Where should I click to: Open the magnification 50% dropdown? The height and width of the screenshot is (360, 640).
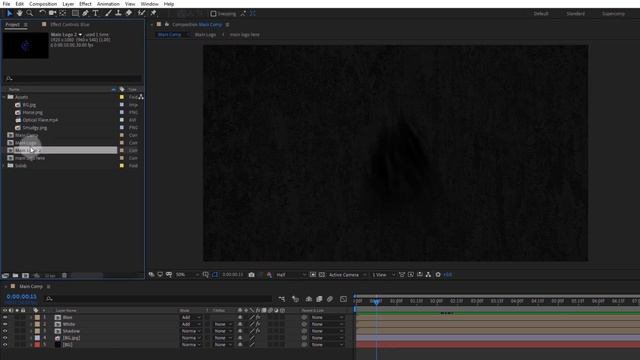pyautogui.click(x=187, y=275)
